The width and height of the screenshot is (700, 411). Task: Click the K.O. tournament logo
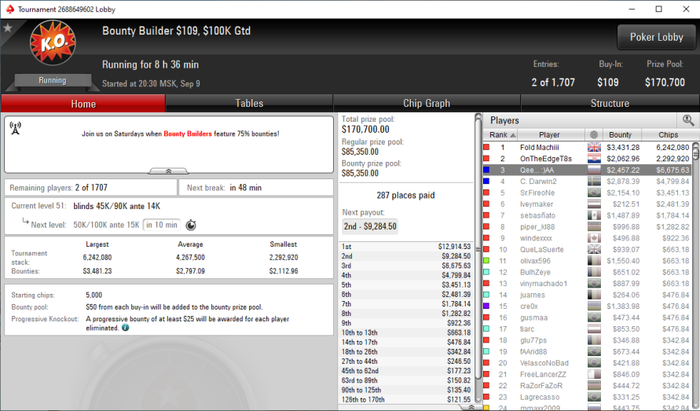point(53,43)
